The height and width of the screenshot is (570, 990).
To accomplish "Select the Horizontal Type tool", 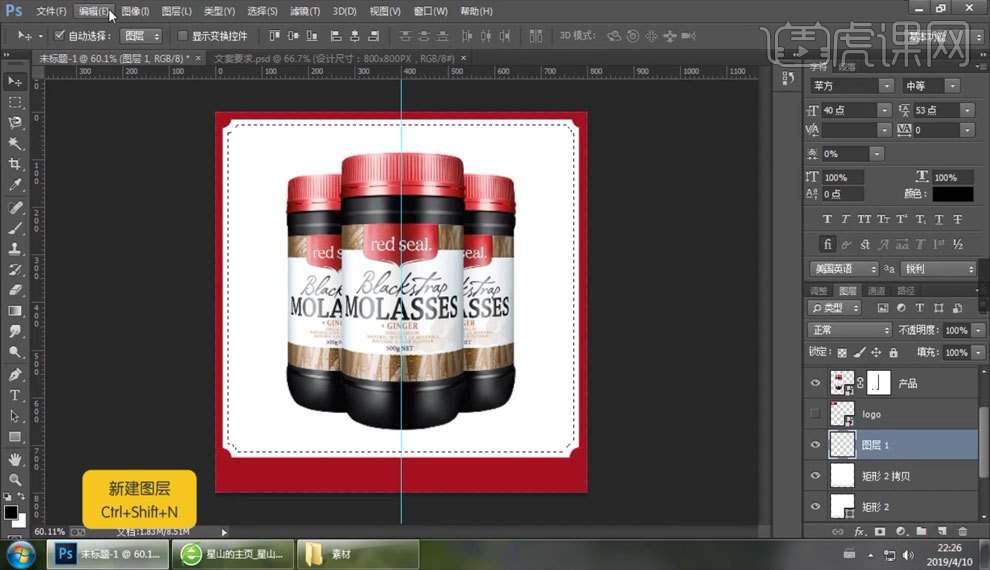I will click(x=15, y=395).
